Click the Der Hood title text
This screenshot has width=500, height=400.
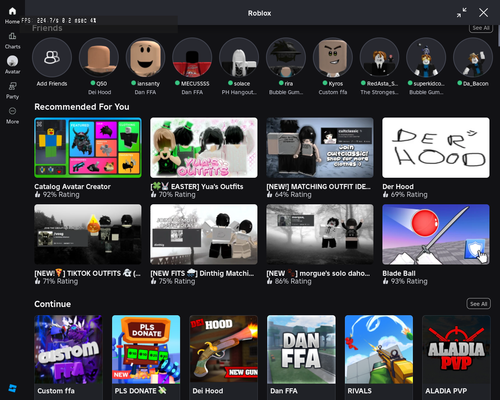(398, 187)
